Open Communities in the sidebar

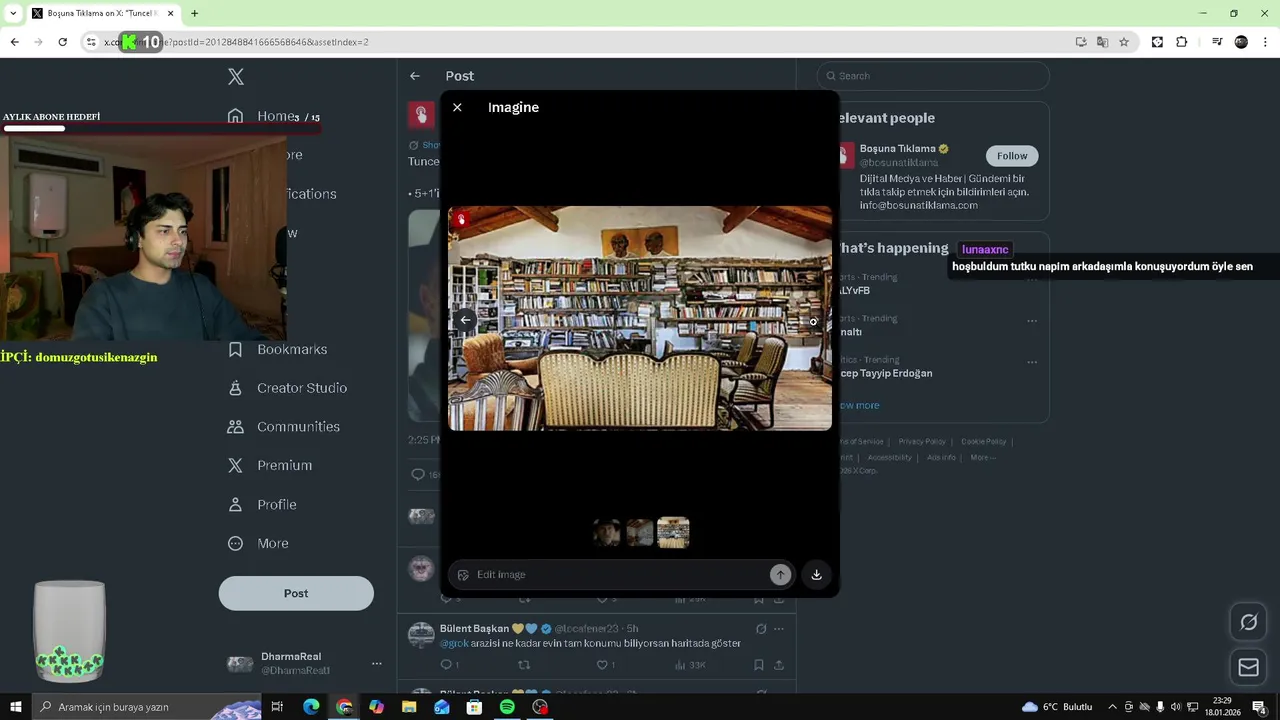tap(284, 426)
